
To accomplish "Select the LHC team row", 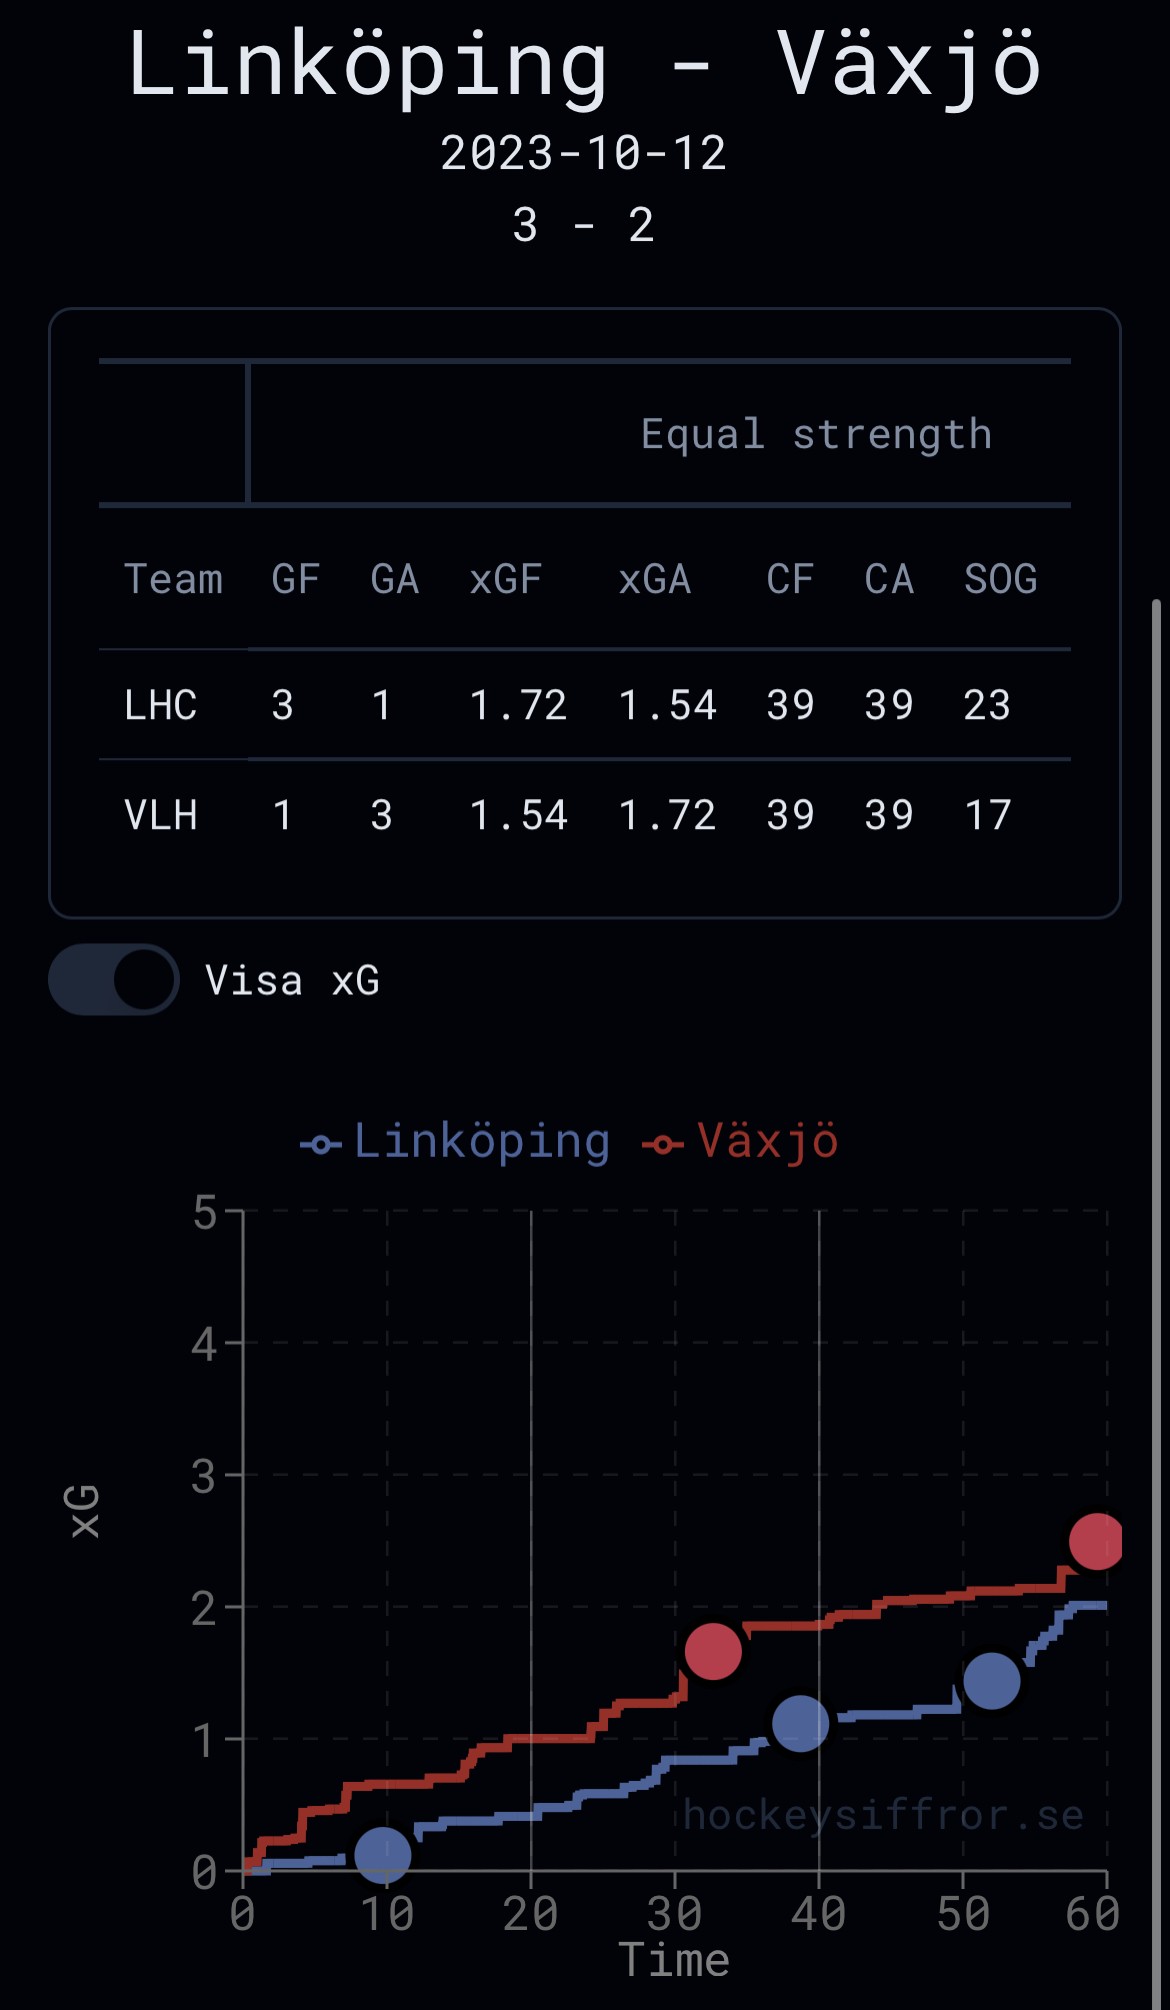I will point(161,705).
